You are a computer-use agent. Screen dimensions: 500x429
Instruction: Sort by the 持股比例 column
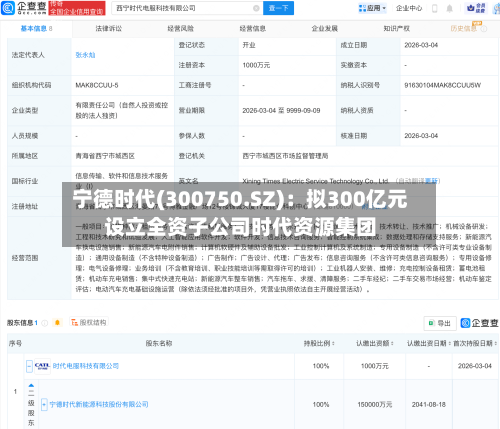click(319, 343)
